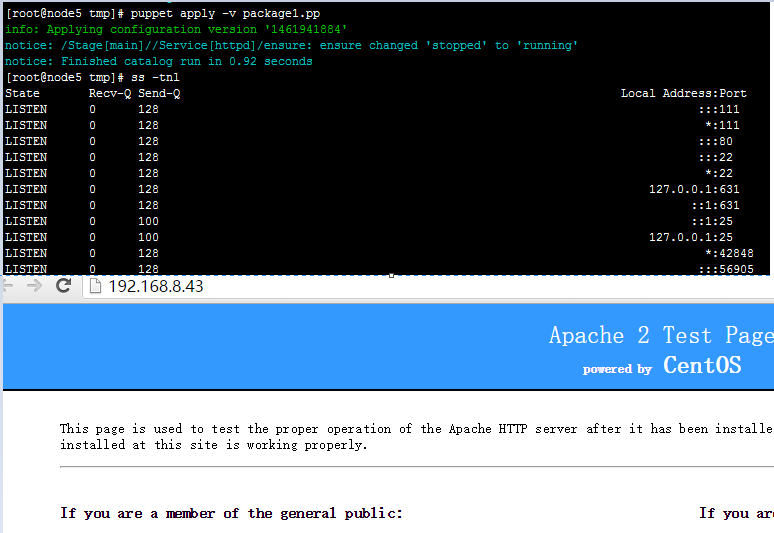Click 'info: Applying configuration version' line
The height and width of the screenshot is (533, 774).
pos(176,29)
